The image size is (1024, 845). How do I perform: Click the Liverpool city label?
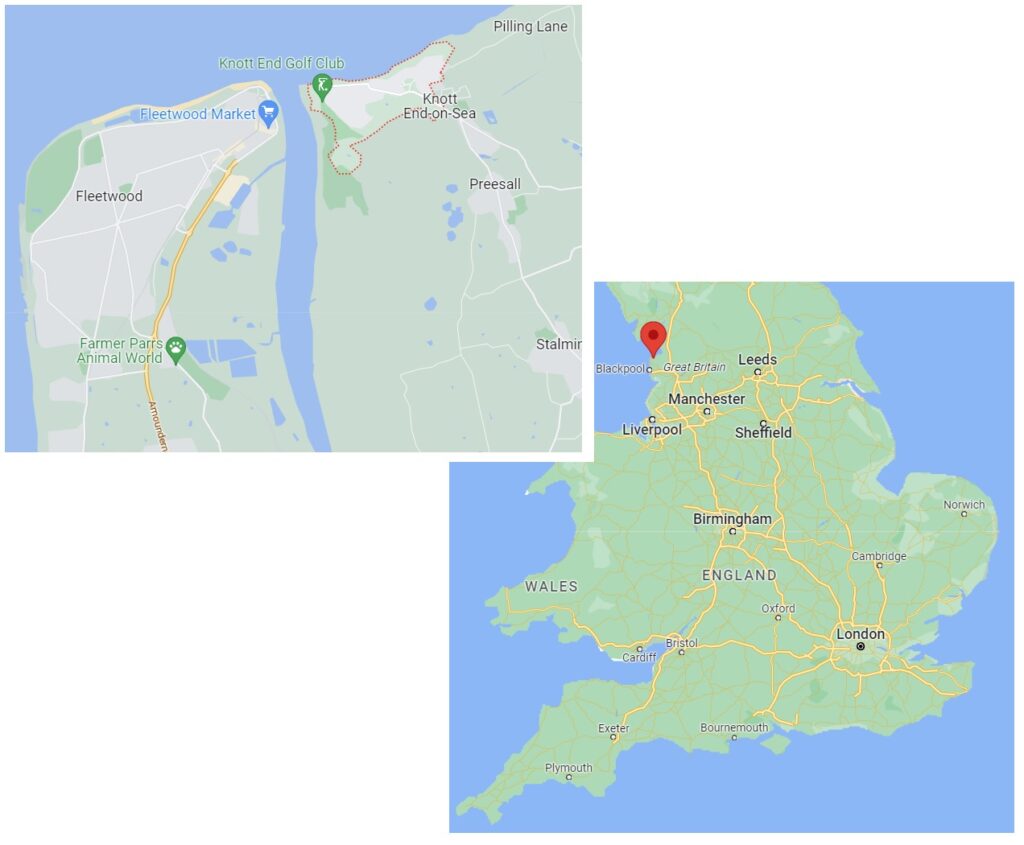[652, 430]
